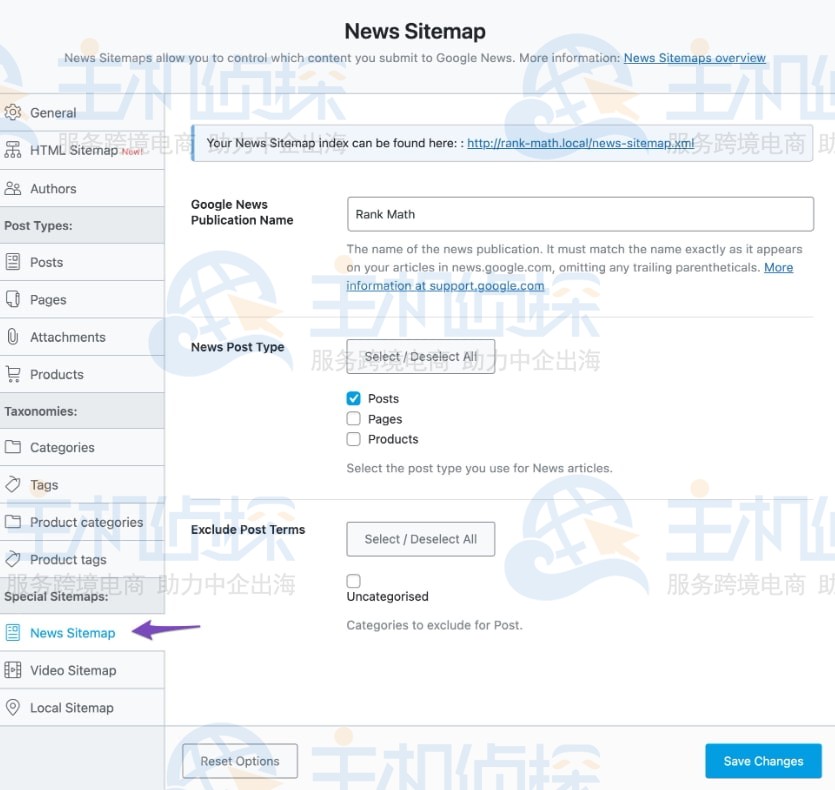The image size is (835, 790).
Task: Open Select / Deselect All for News Post Type
Action: point(420,356)
